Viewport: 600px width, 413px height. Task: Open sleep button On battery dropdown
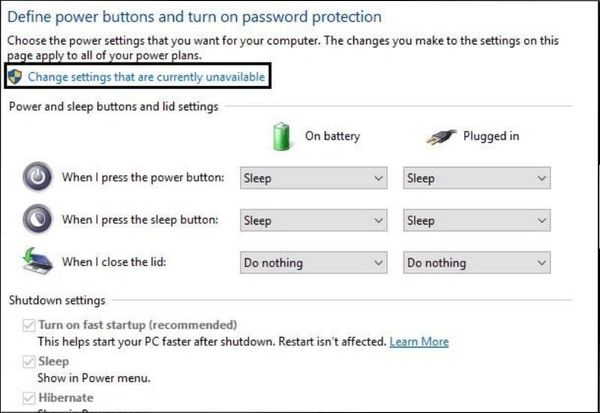click(313, 220)
